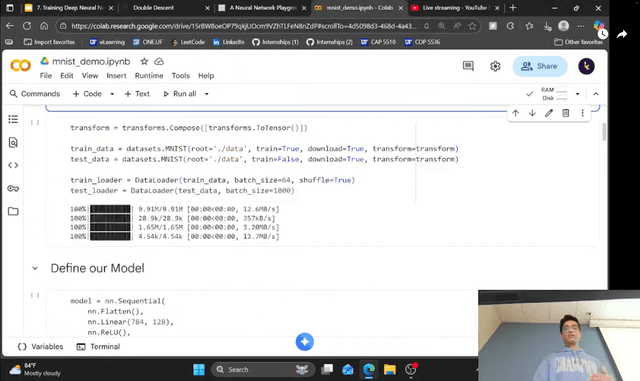Image resolution: width=640 pixels, height=381 pixels.
Task: Check cloud save status icon
Action: 159,61
